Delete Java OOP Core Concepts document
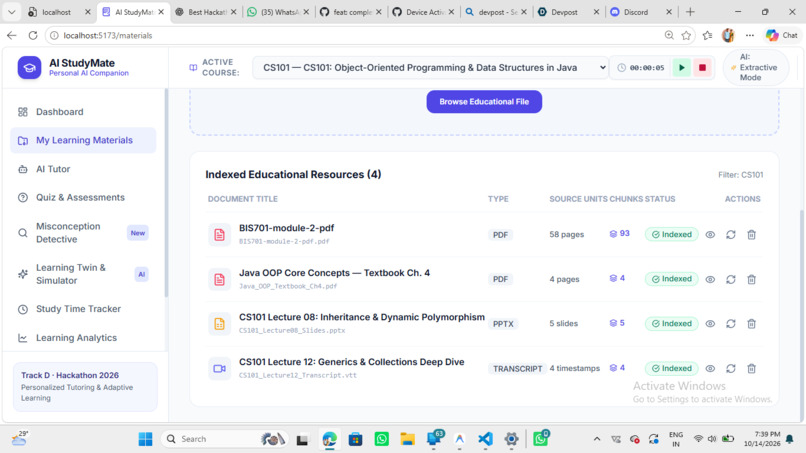The height and width of the screenshot is (453, 806). (751, 279)
